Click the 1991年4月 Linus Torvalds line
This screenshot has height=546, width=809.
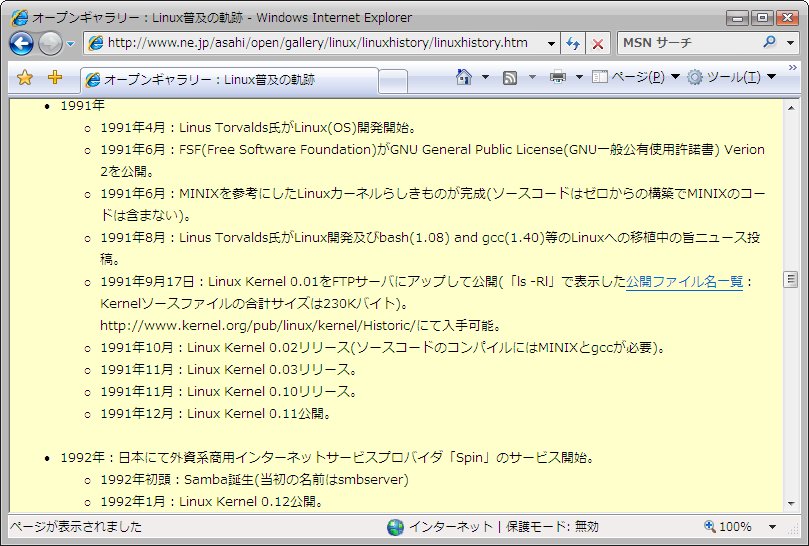pyautogui.click(x=258, y=127)
